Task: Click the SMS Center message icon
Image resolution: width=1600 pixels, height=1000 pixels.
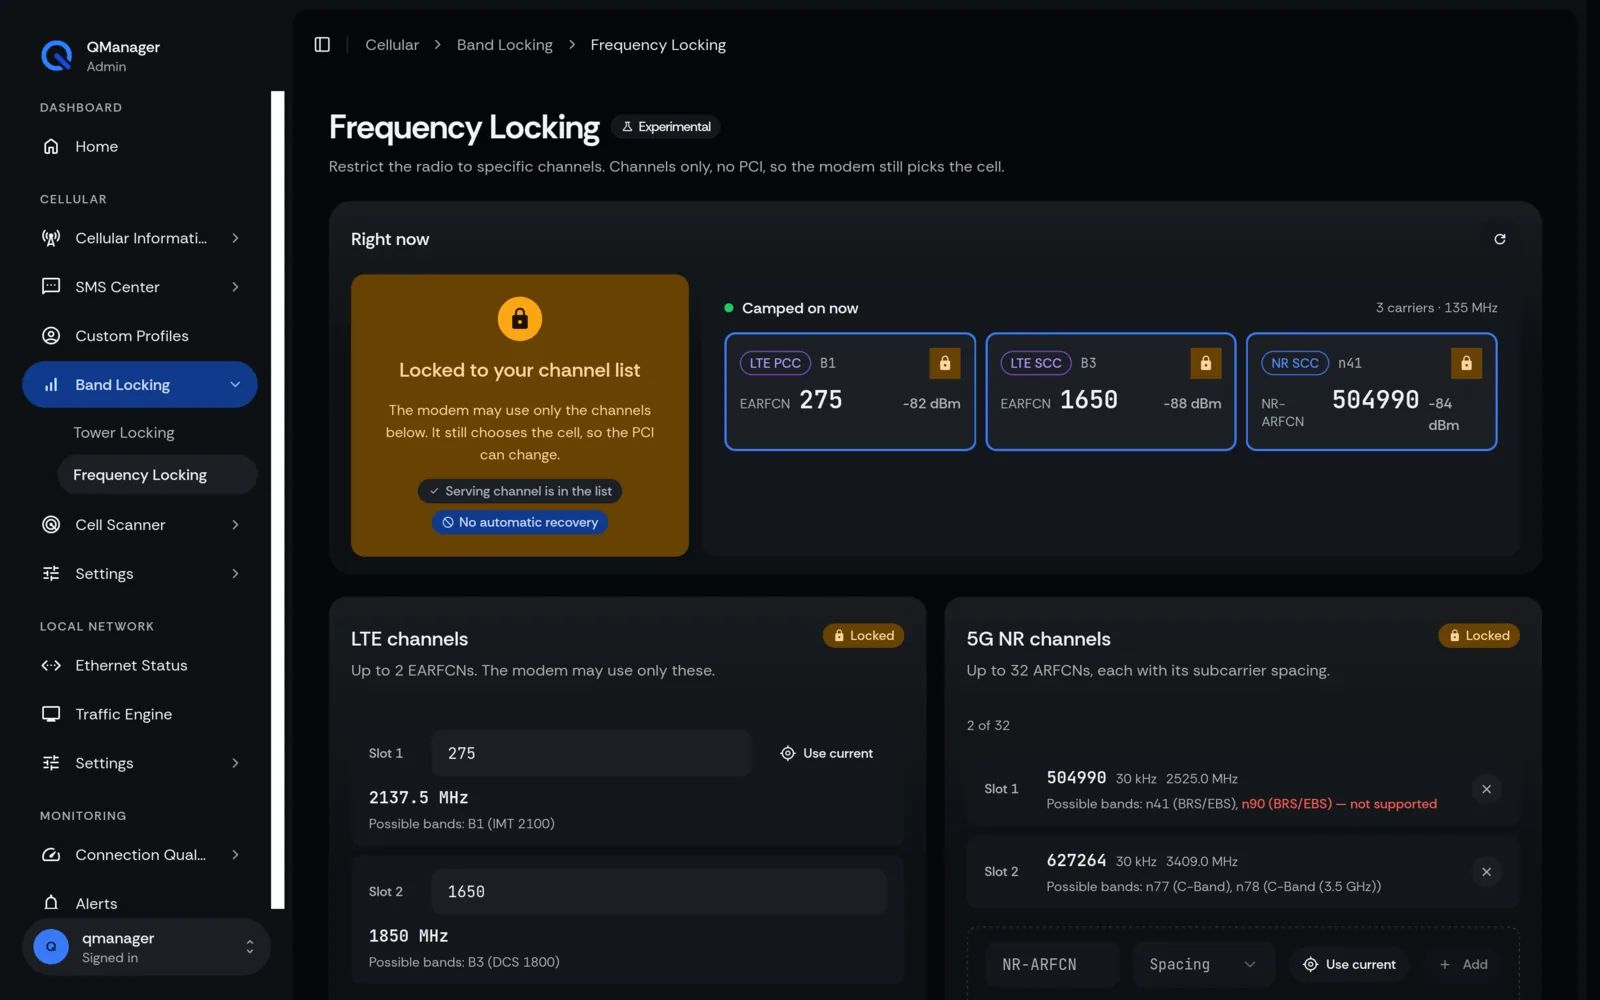Action: 51,287
